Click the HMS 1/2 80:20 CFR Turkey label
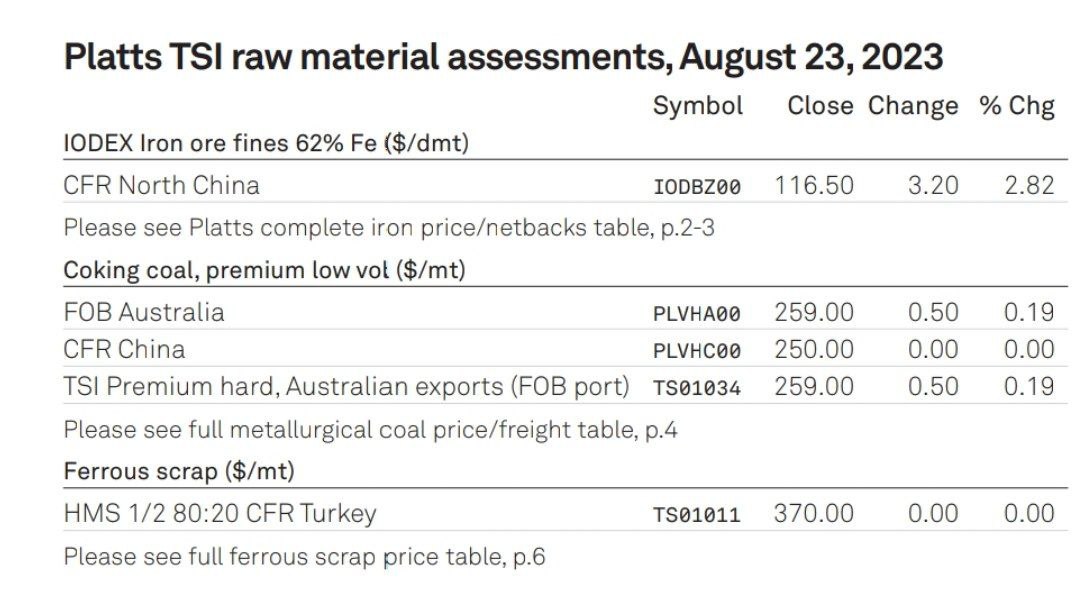The width and height of the screenshot is (1080, 612). point(220,514)
